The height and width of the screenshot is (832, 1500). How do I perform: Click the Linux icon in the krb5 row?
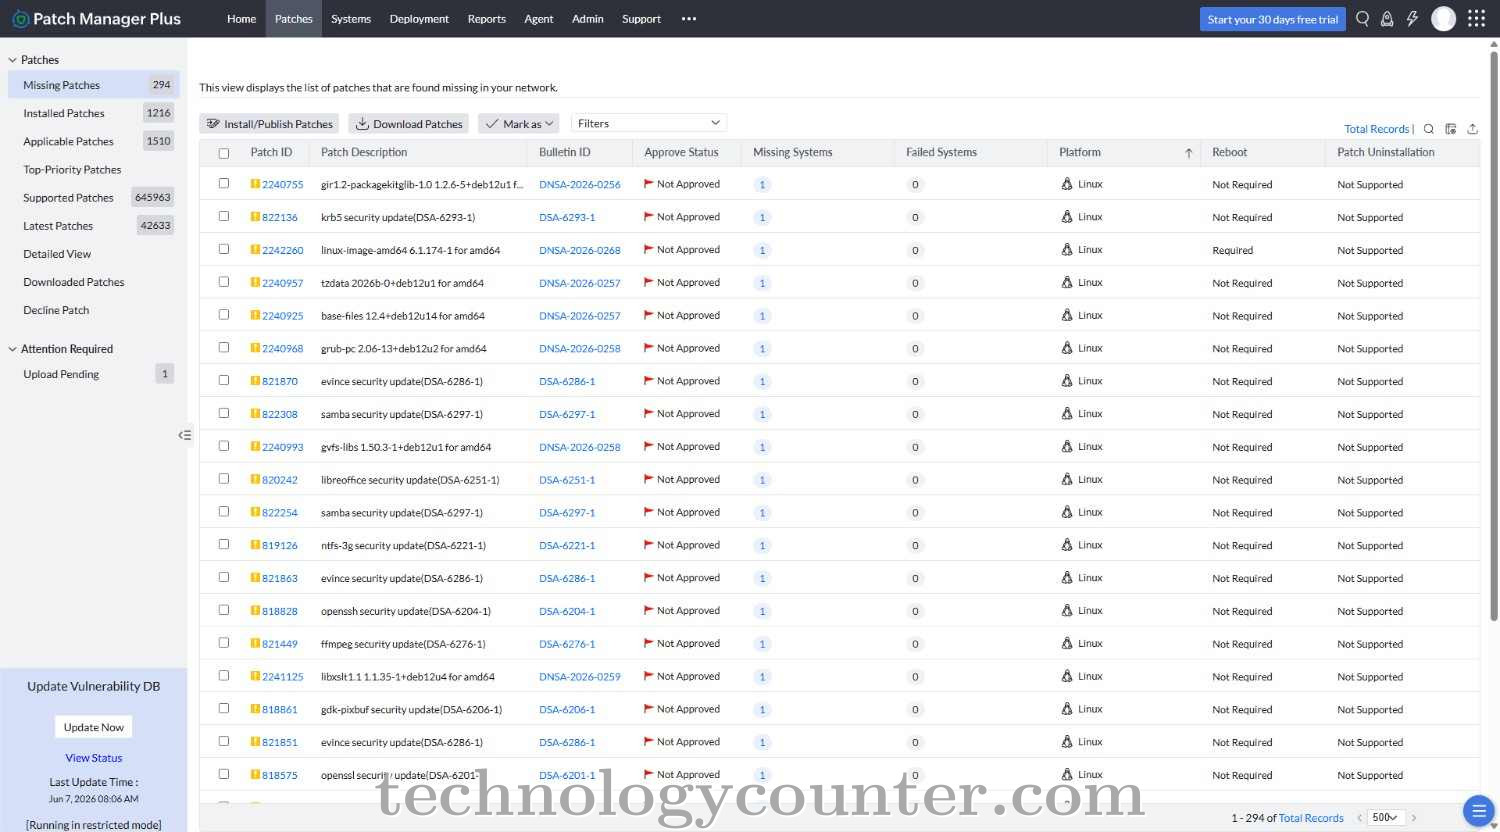pyautogui.click(x=1067, y=217)
